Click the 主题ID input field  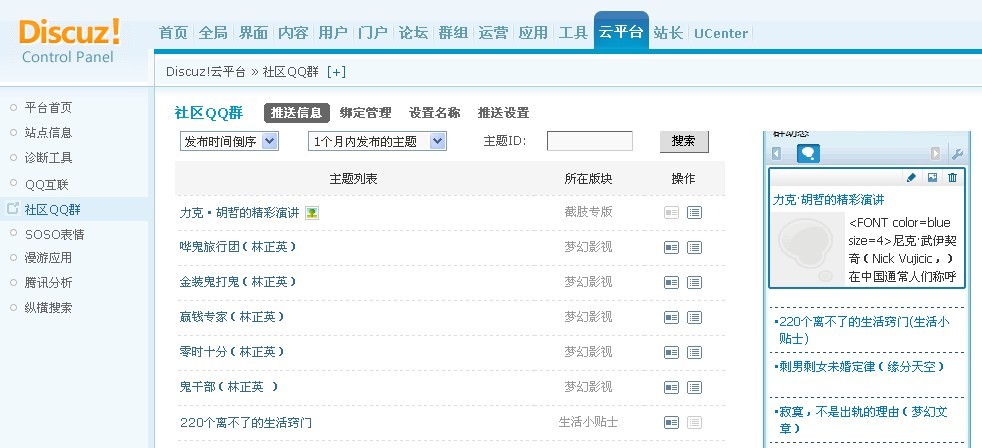[x=589, y=141]
